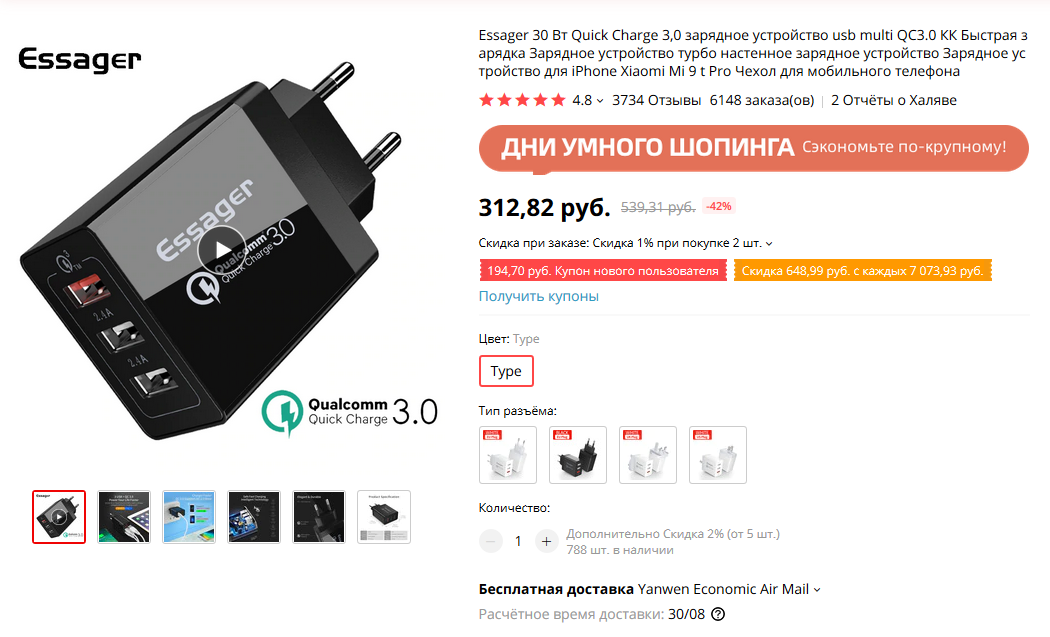Choose the fourth white plug variant
This screenshot has height=637, width=1050.
pyautogui.click(x=718, y=455)
